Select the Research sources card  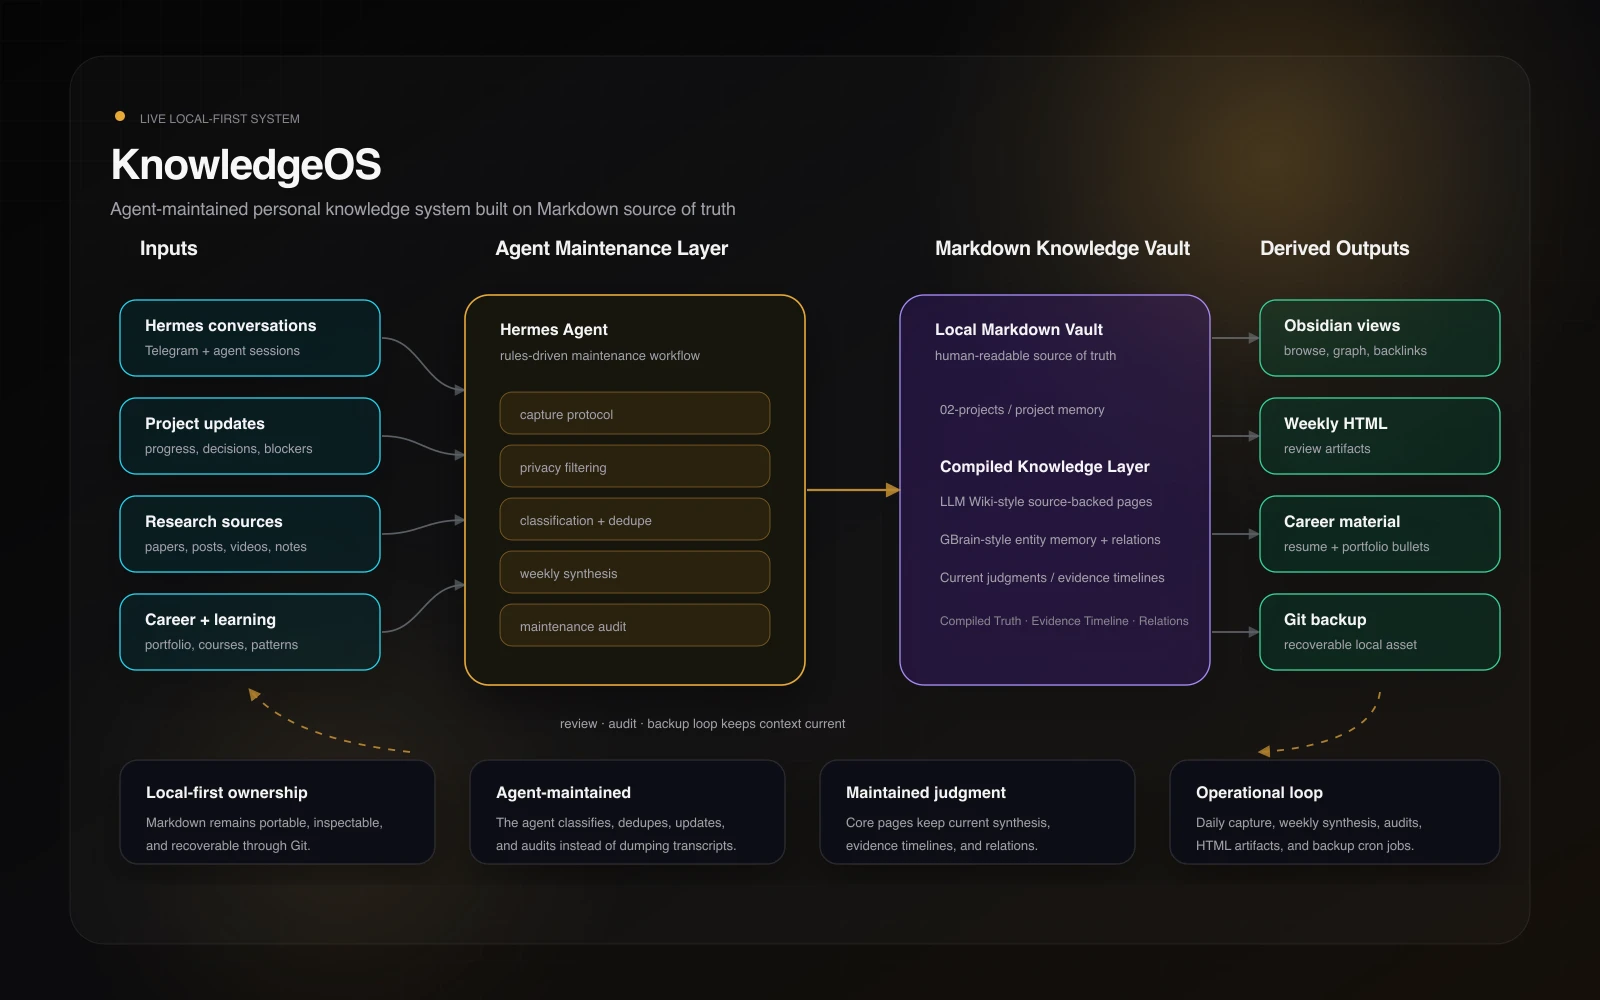coord(250,534)
